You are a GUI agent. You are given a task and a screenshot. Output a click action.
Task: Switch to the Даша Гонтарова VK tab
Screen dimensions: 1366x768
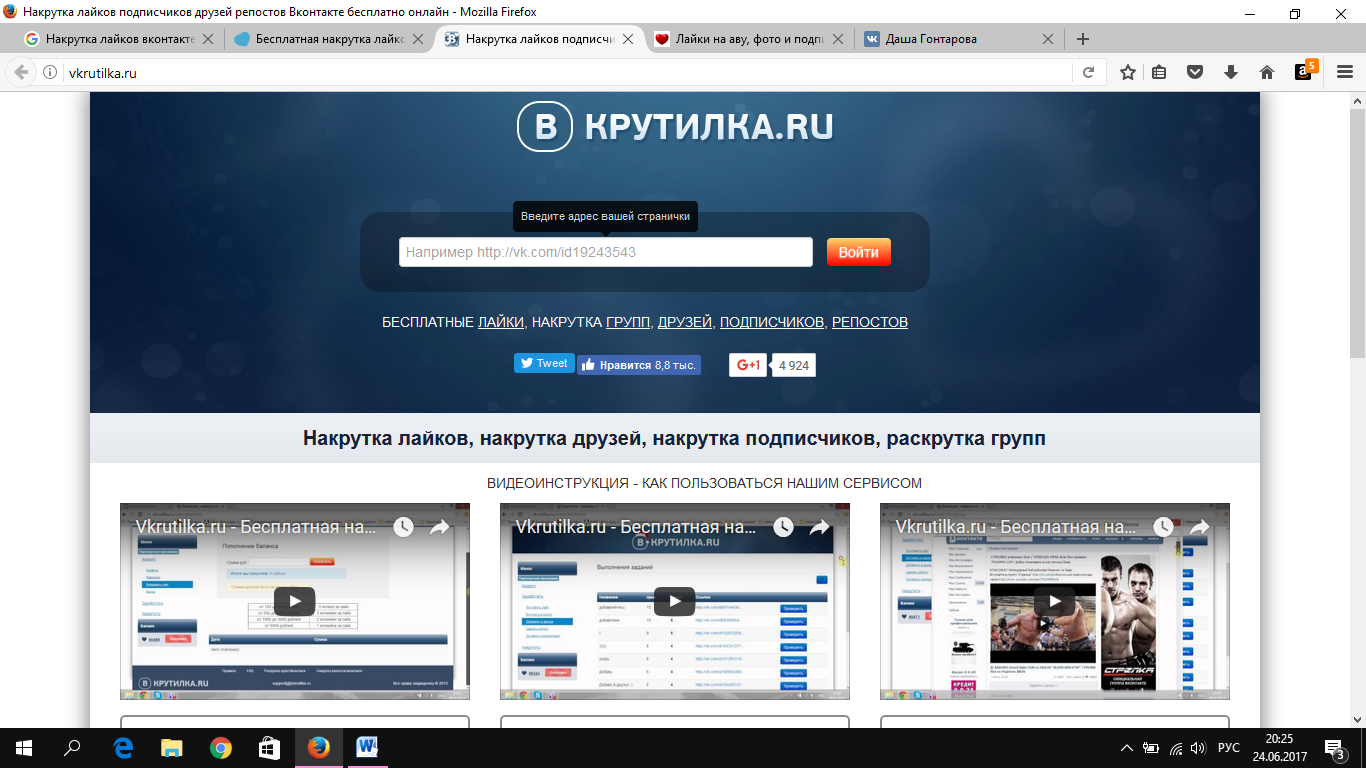coord(958,39)
